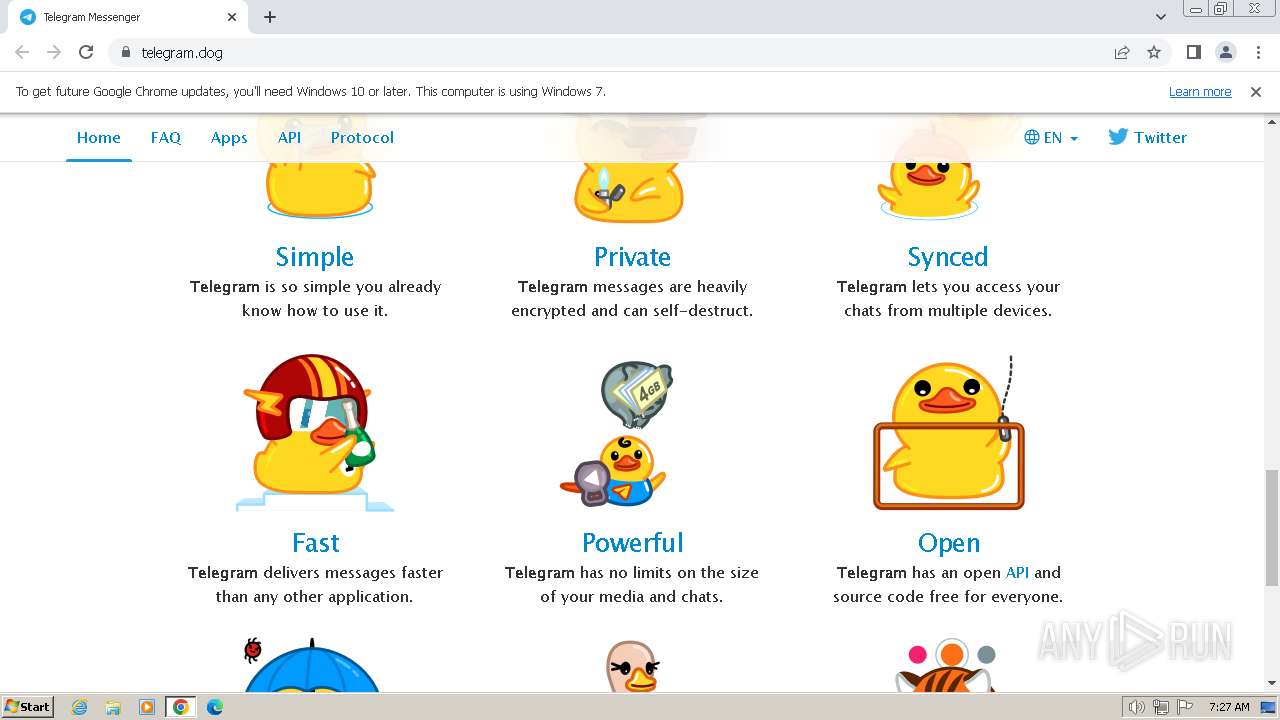The height and width of the screenshot is (720, 1280).
Task: Launch Internet Explorer from taskbar
Action: click(x=80, y=707)
